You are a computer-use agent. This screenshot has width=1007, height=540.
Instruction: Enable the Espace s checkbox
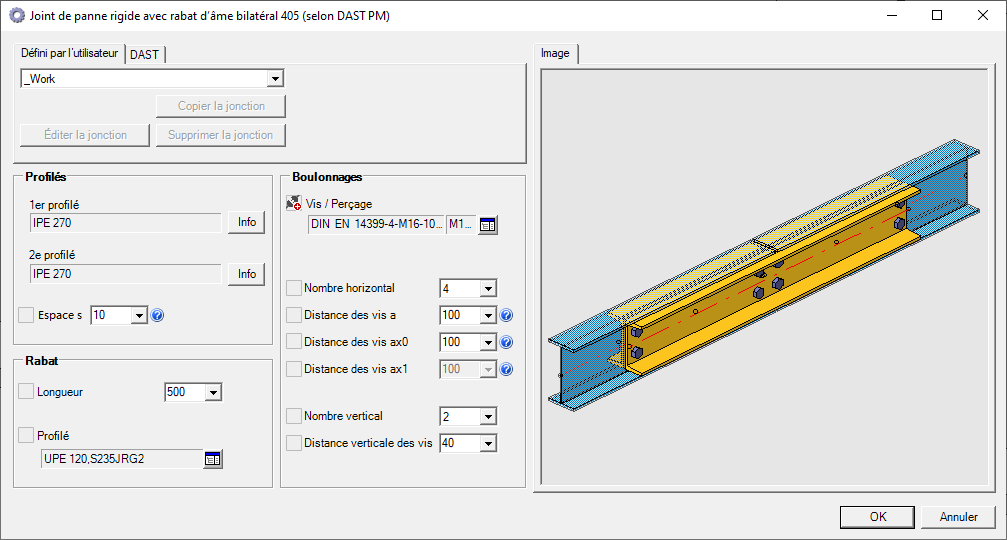(x=26, y=315)
